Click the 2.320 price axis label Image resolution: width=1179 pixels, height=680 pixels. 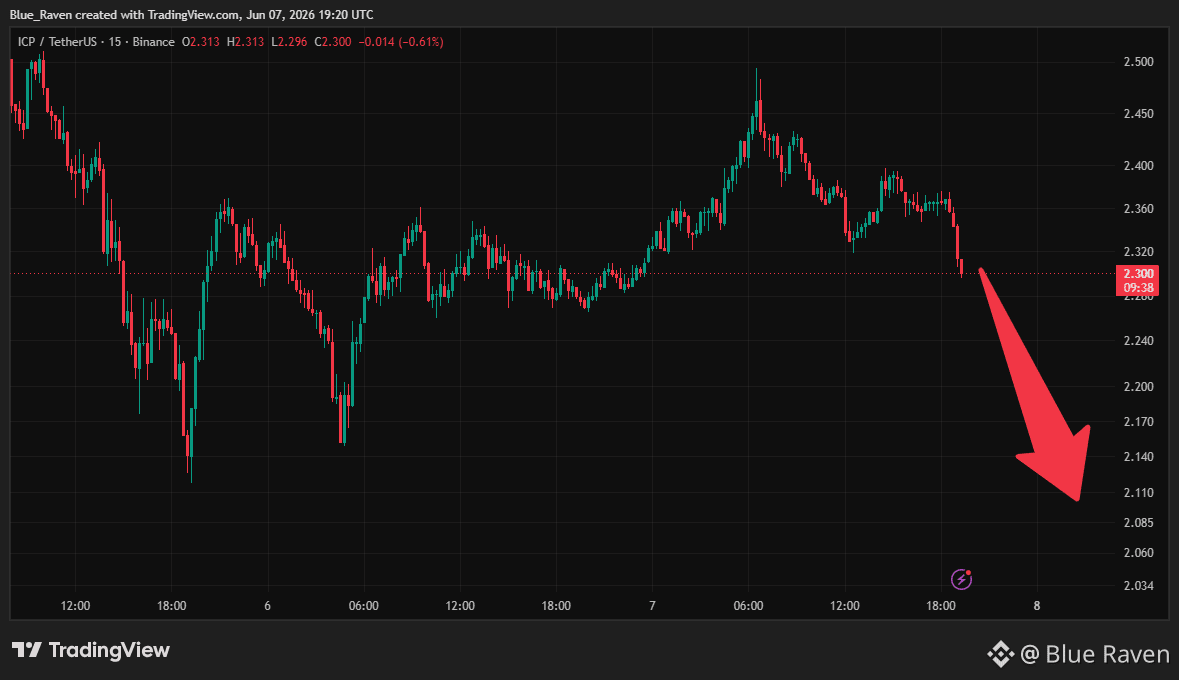tap(1138, 252)
